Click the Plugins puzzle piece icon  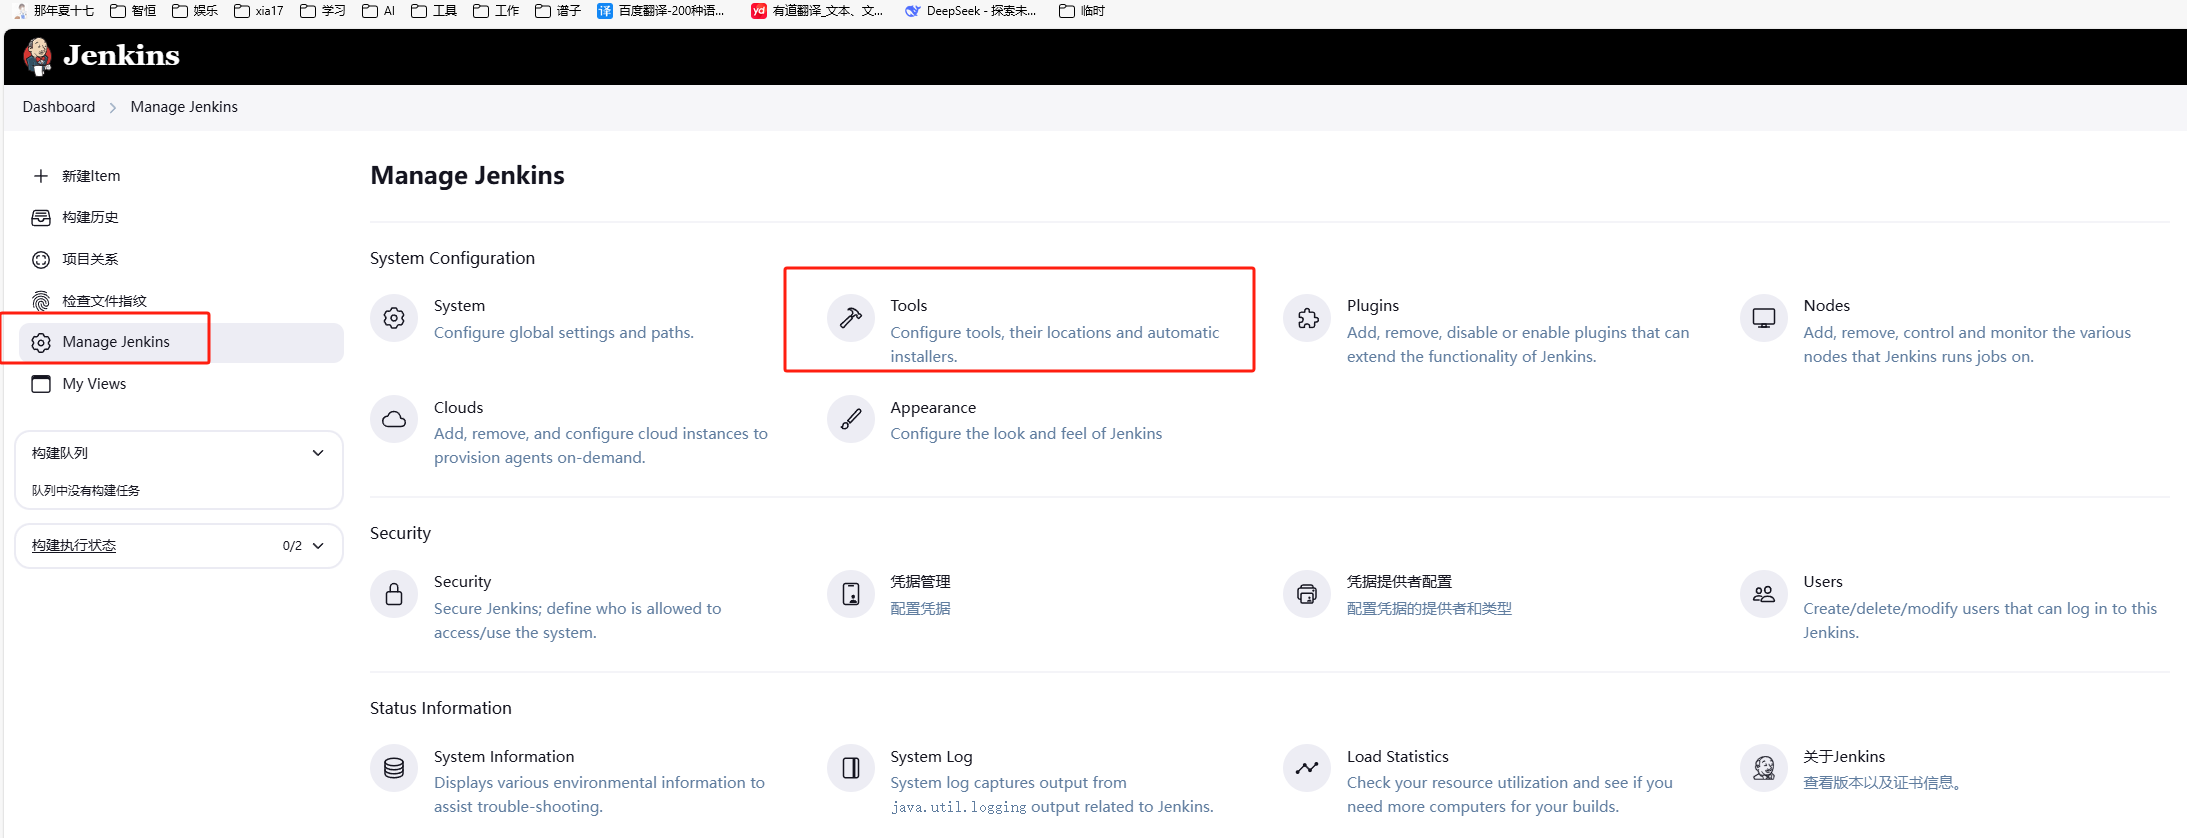point(1307,318)
